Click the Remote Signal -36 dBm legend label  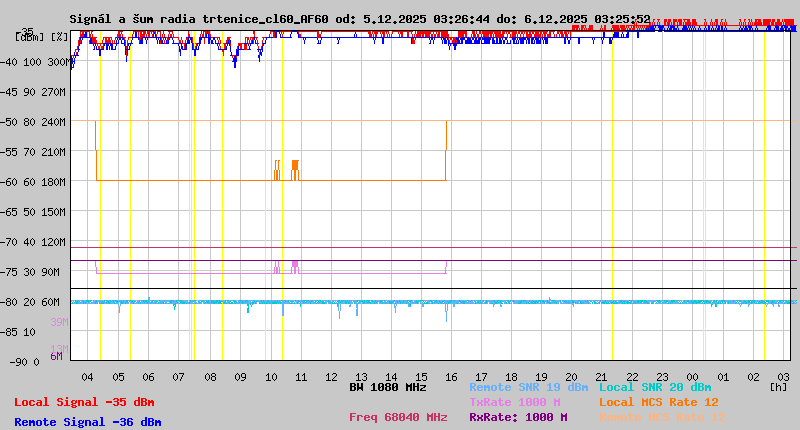click(x=87, y=422)
